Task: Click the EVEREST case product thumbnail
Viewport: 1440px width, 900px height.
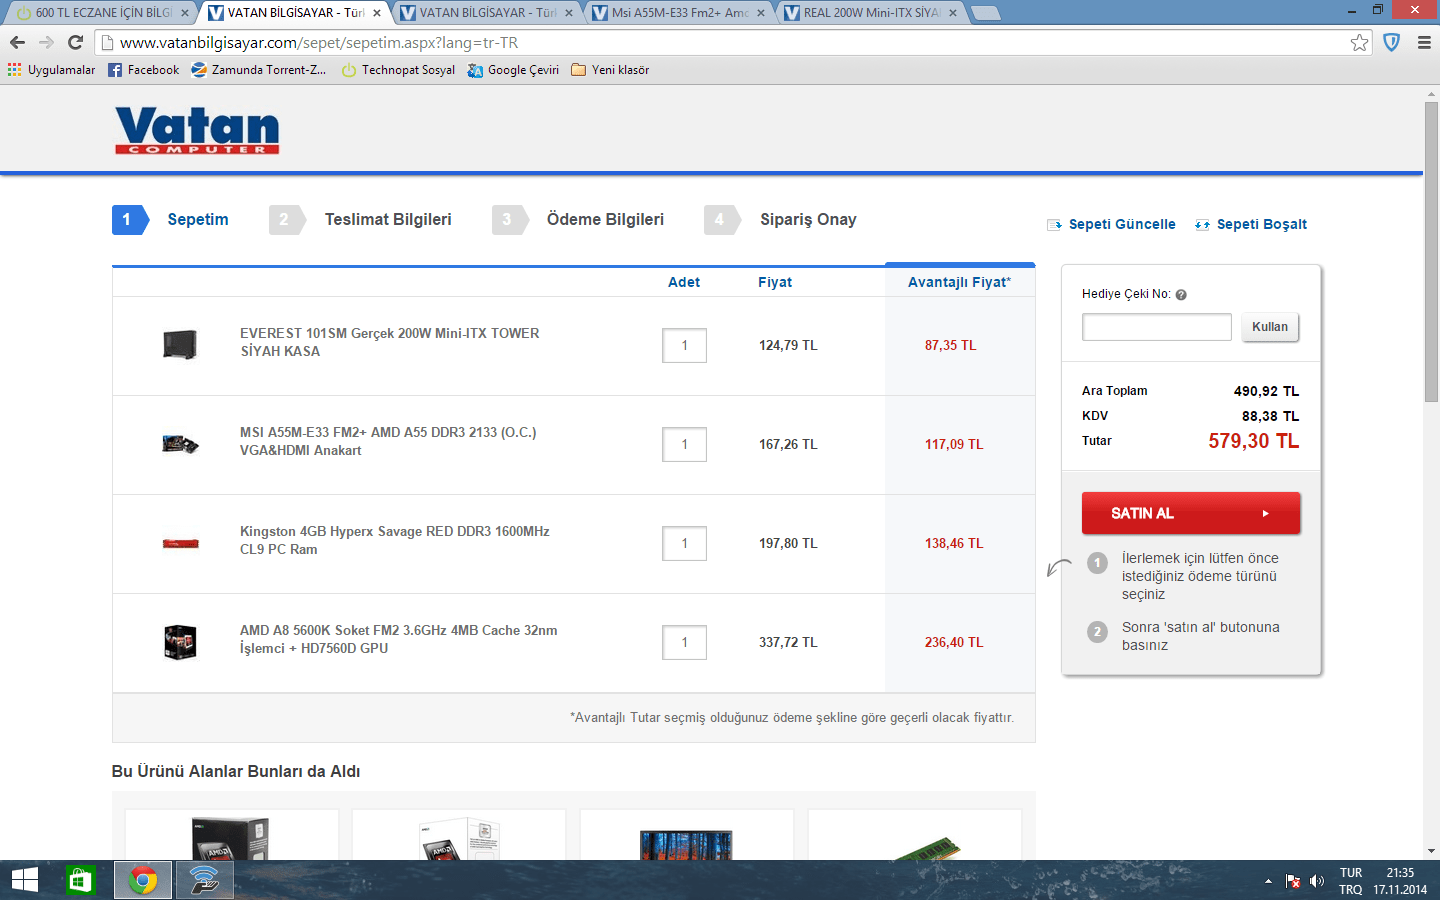Action: (180, 345)
